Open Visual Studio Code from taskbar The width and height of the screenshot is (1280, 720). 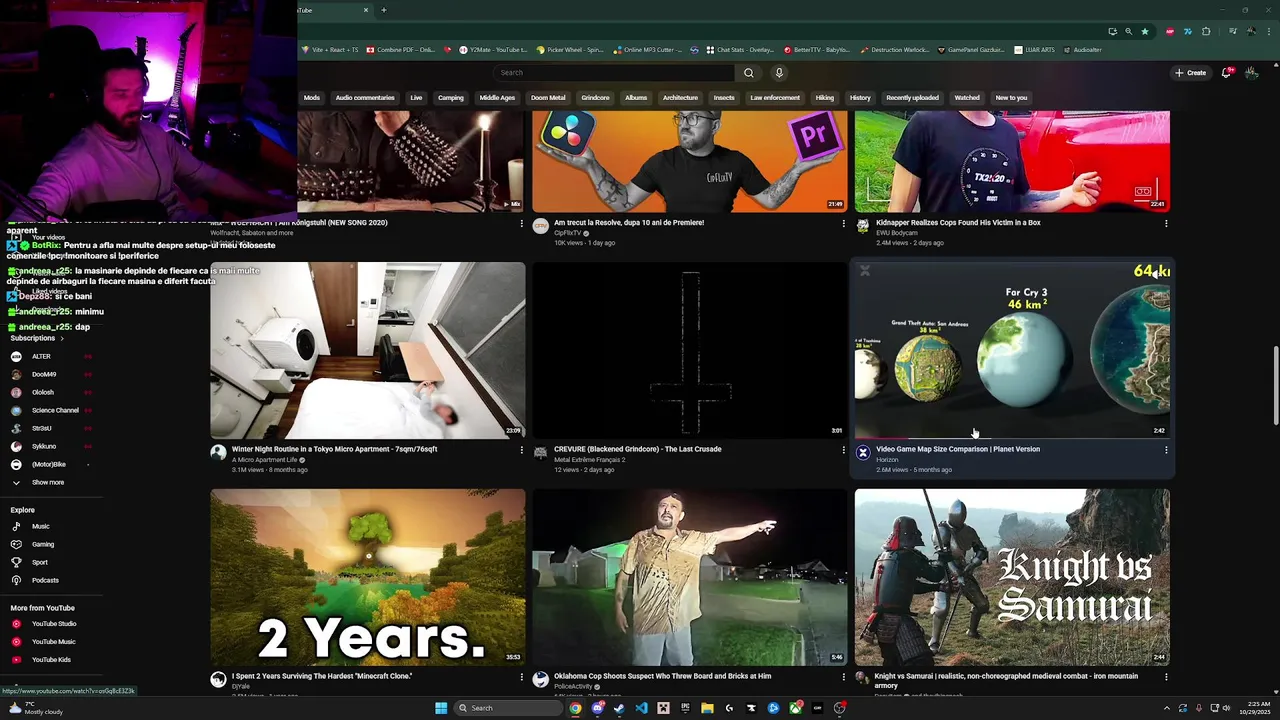(641, 708)
